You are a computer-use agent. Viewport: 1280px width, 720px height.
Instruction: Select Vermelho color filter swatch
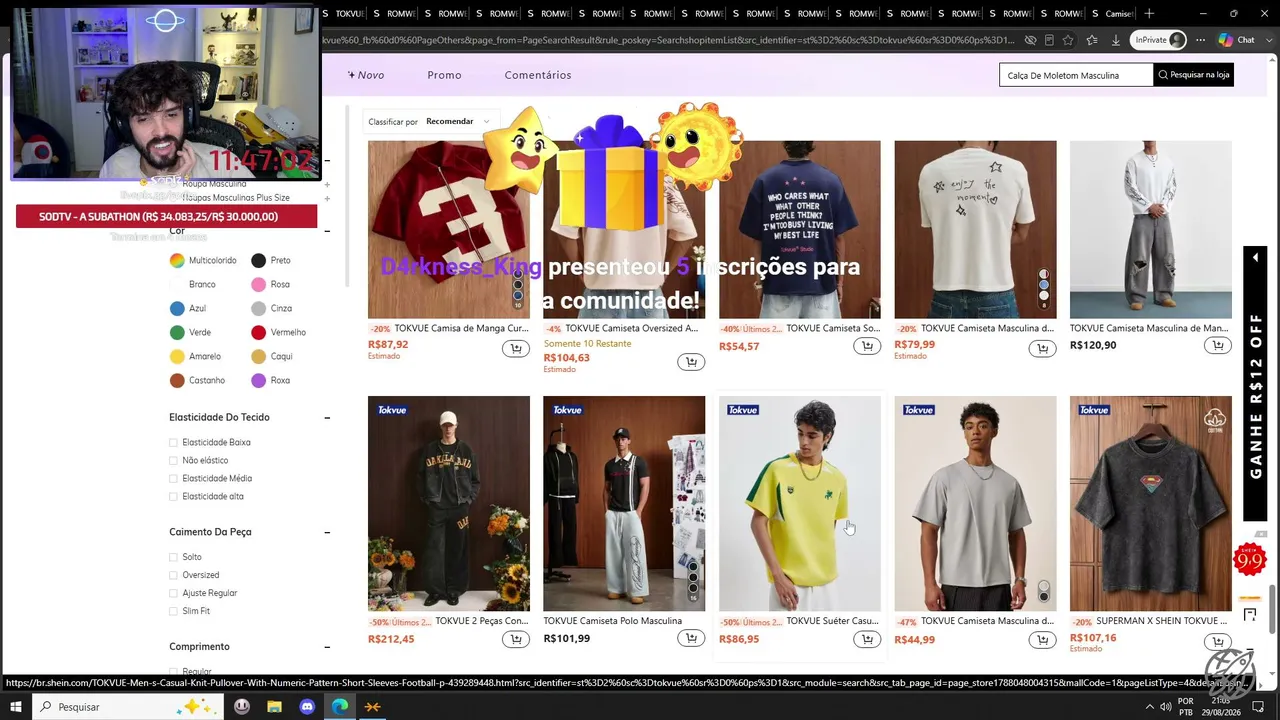(258, 332)
